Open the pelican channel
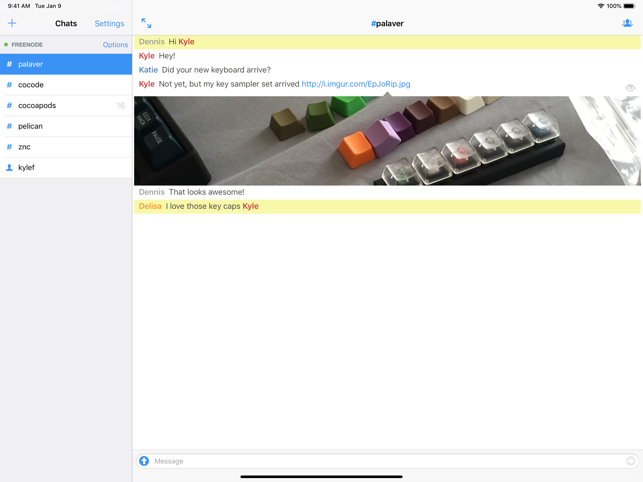Image resolution: width=643 pixels, height=482 pixels. tap(66, 126)
